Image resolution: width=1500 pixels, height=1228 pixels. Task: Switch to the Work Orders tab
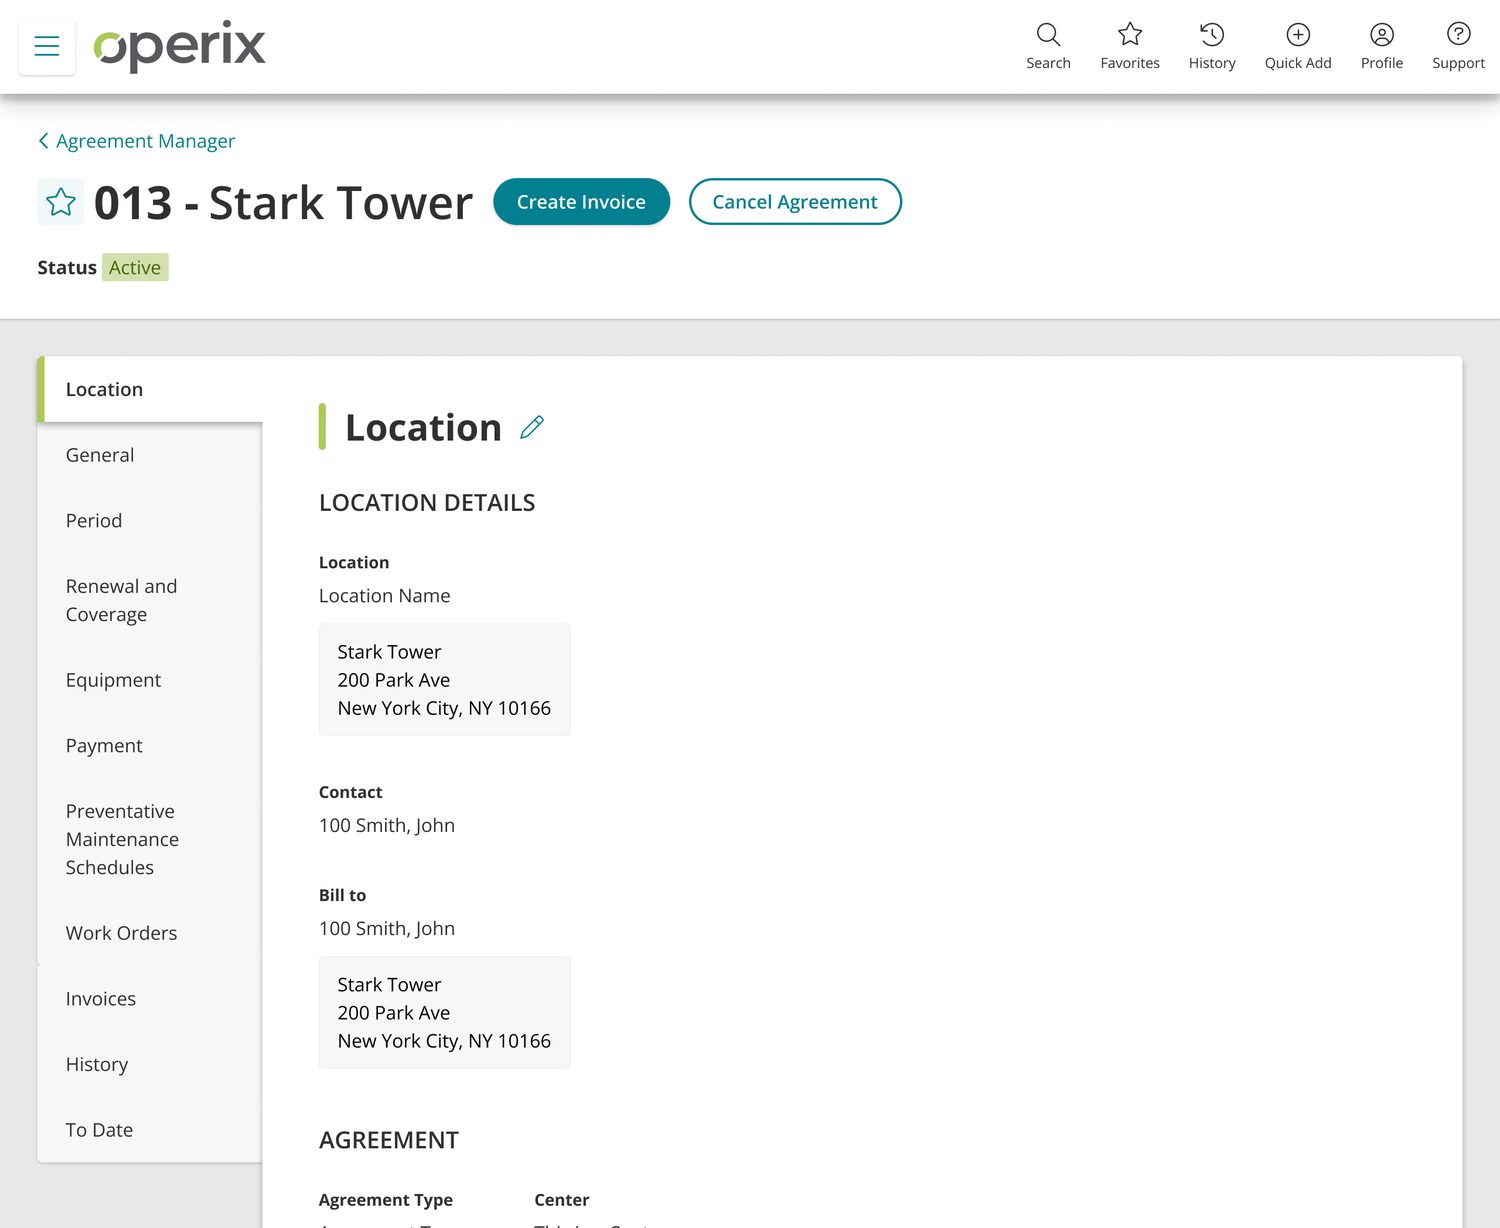pyautogui.click(x=150, y=933)
